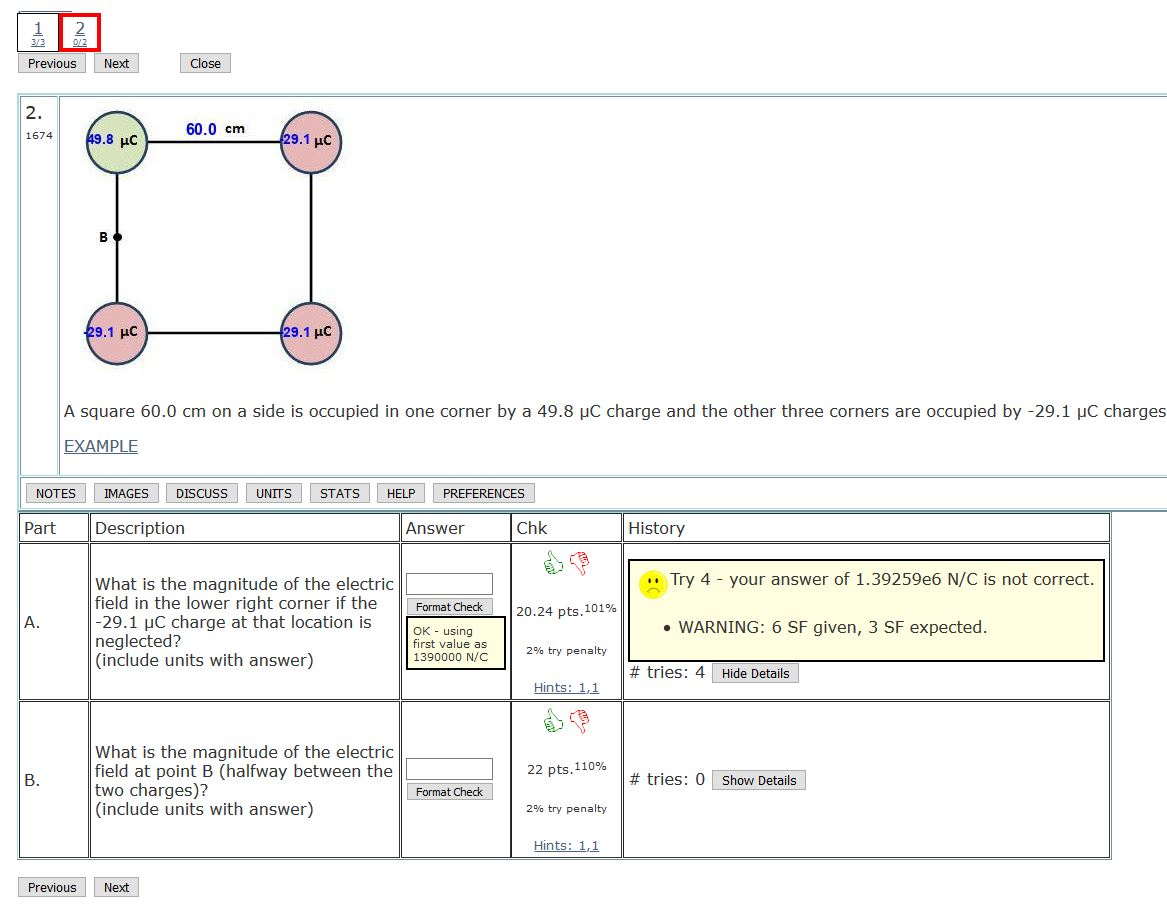Click the '# tries: 4' text
The image size is (1167, 917).
pos(667,673)
